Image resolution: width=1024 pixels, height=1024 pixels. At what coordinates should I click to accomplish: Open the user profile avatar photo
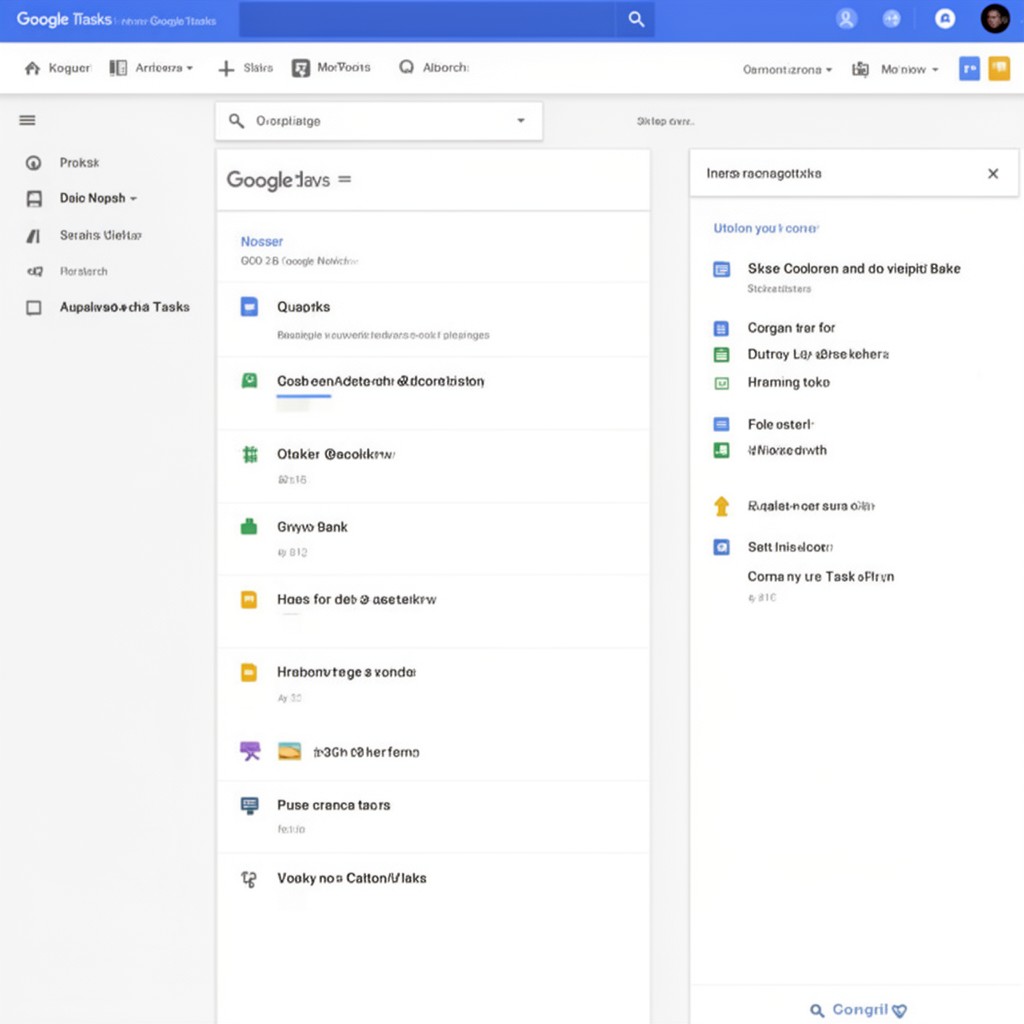(995, 18)
